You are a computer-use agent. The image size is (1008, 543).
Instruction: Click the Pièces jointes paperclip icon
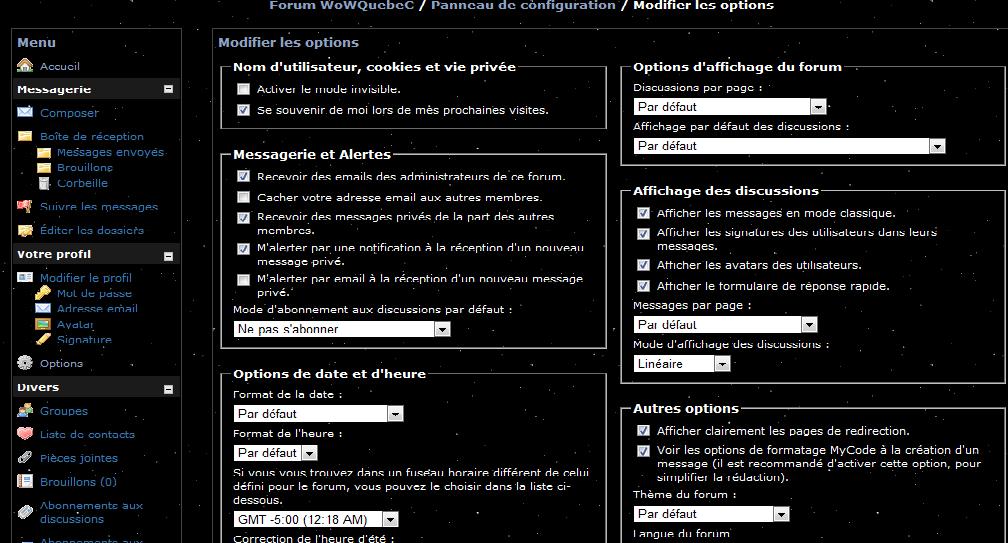coord(25,458)
